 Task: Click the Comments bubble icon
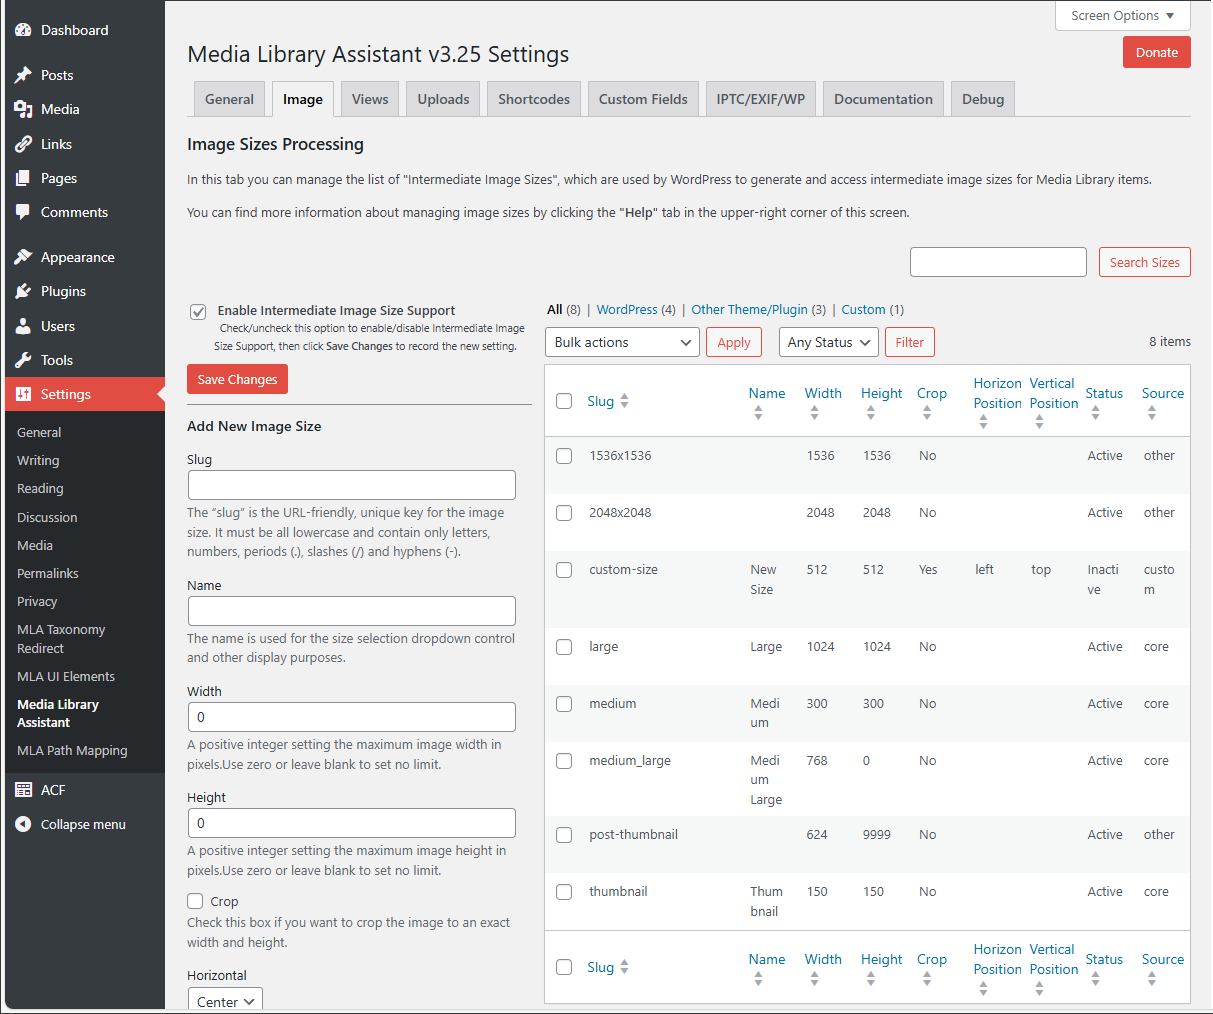coord(23,212)
